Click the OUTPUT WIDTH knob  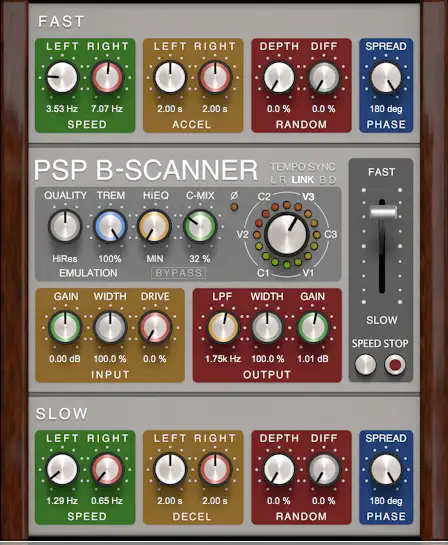(267, 327)
